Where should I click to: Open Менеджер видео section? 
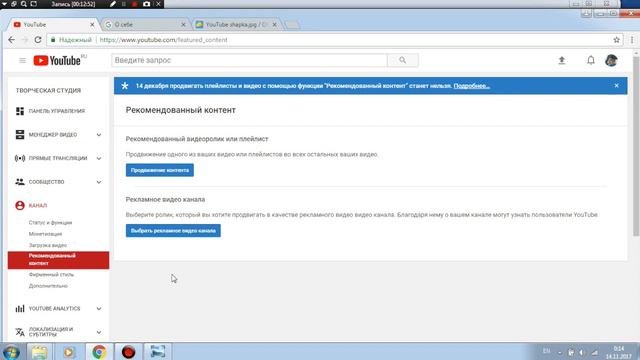tap(53, 135)
